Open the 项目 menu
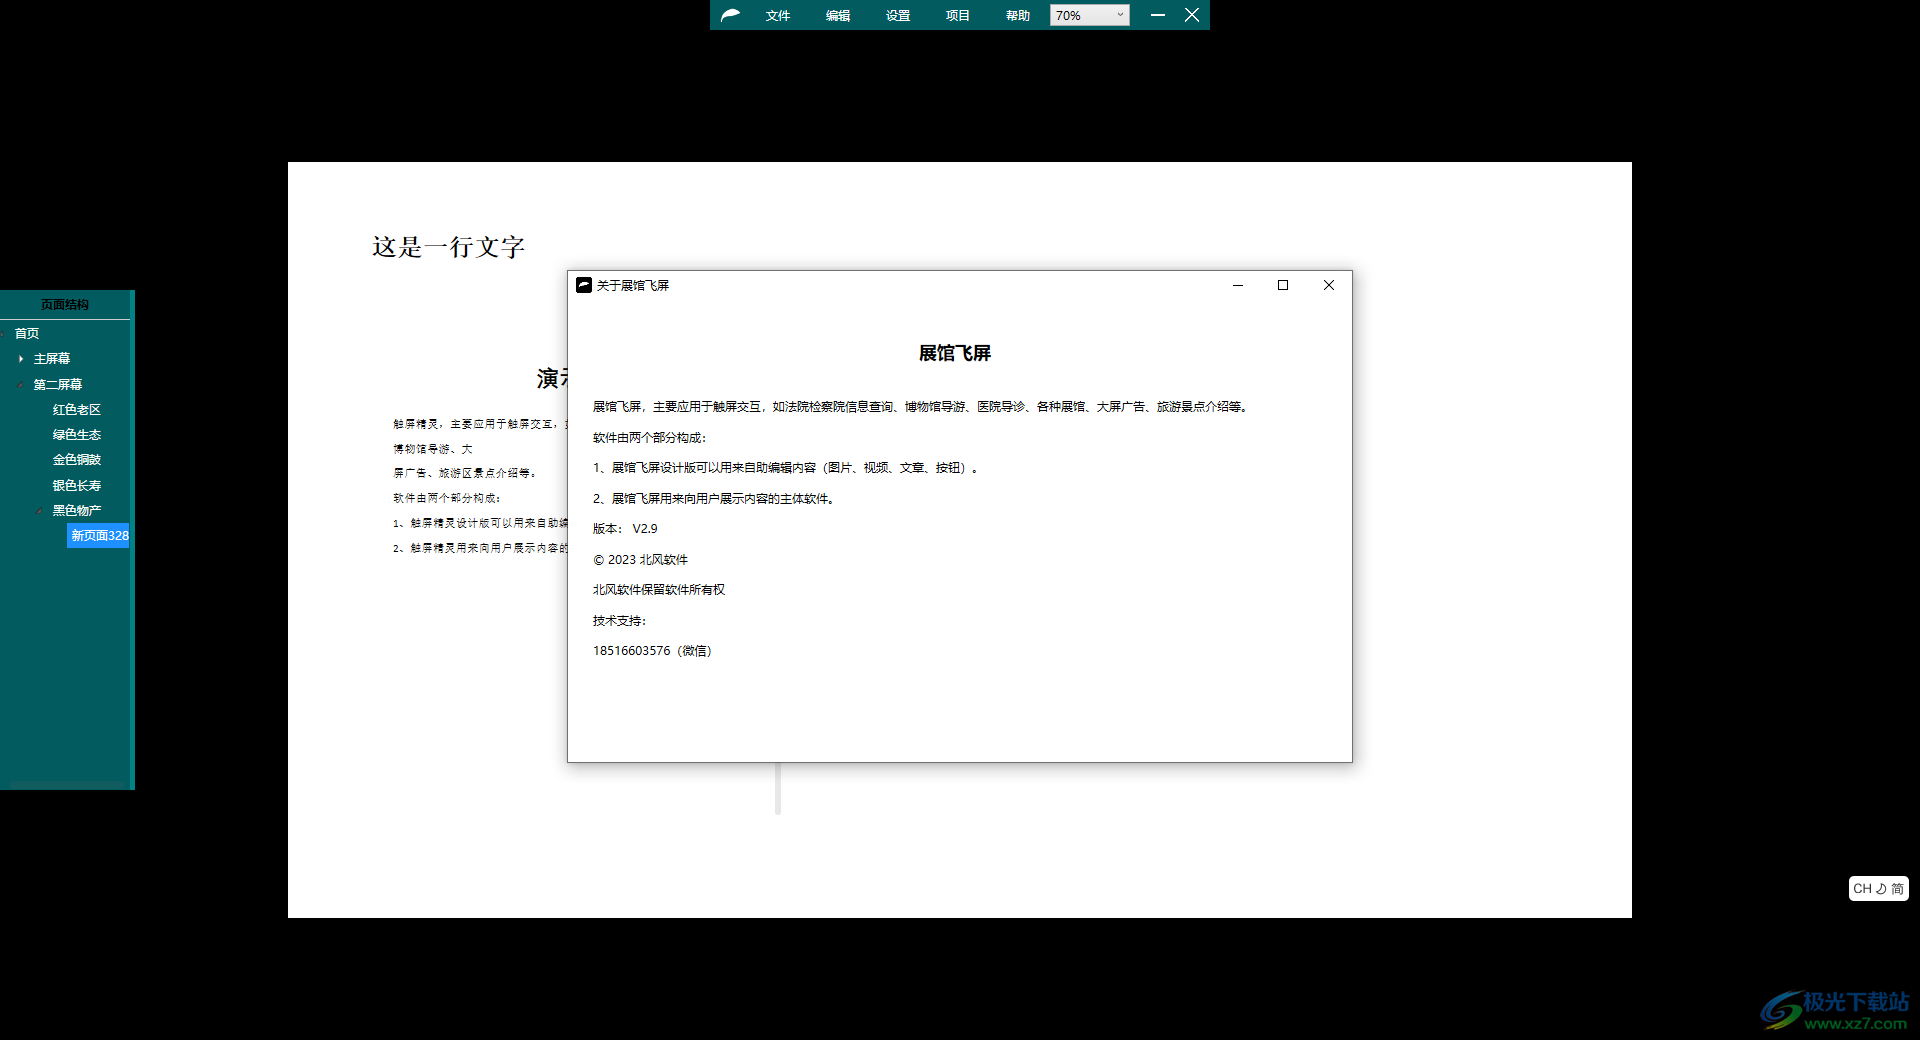 point(956,15)
